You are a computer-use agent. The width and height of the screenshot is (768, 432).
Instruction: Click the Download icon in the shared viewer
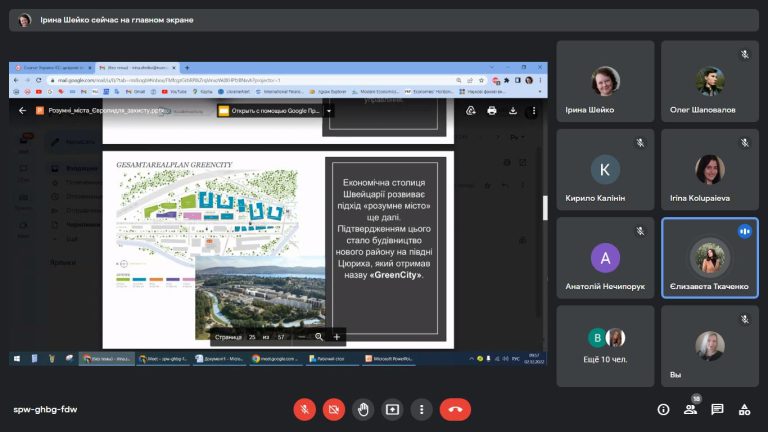click(513, 111)
